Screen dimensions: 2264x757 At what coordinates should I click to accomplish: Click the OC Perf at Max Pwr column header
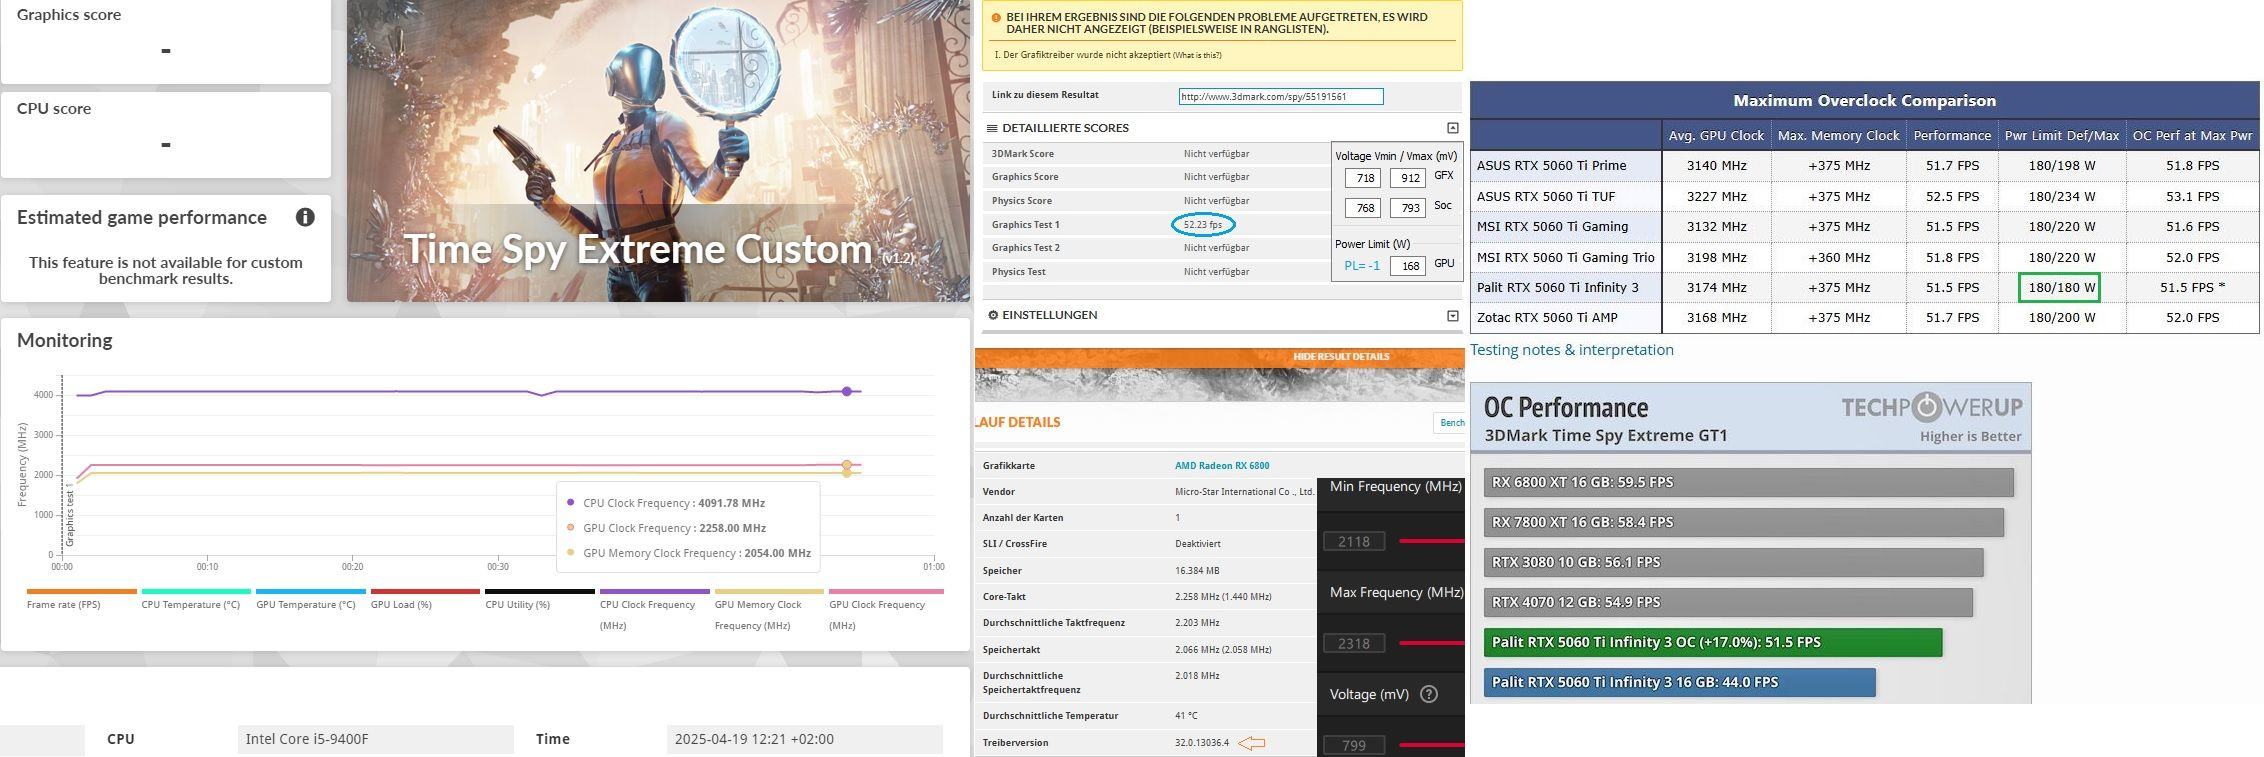point(2192,135)
